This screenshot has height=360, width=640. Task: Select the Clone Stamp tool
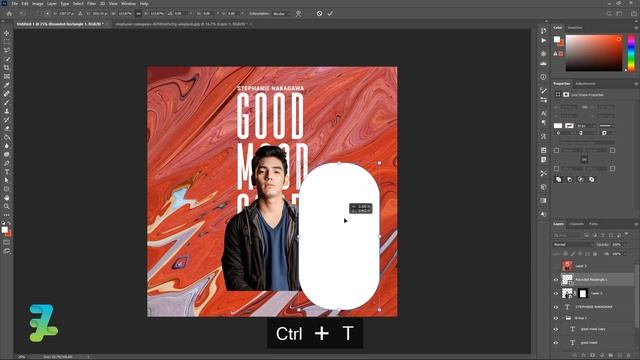click(x=7, y=111)
